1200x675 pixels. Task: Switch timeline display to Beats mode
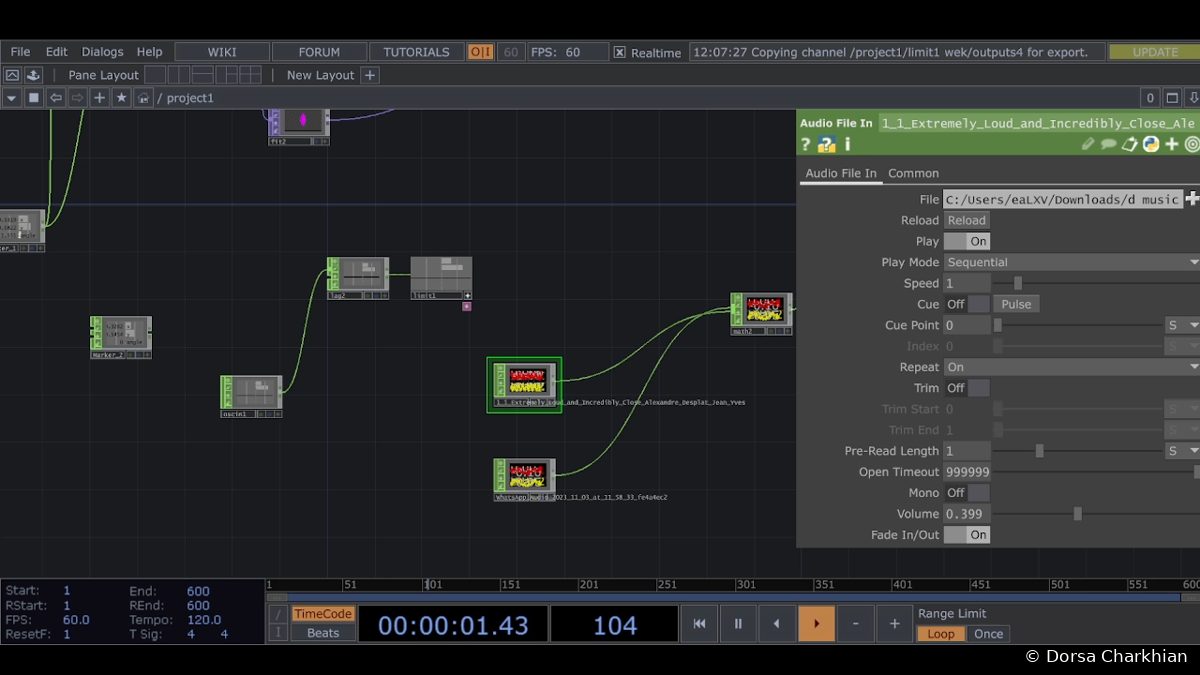[323, 633]
